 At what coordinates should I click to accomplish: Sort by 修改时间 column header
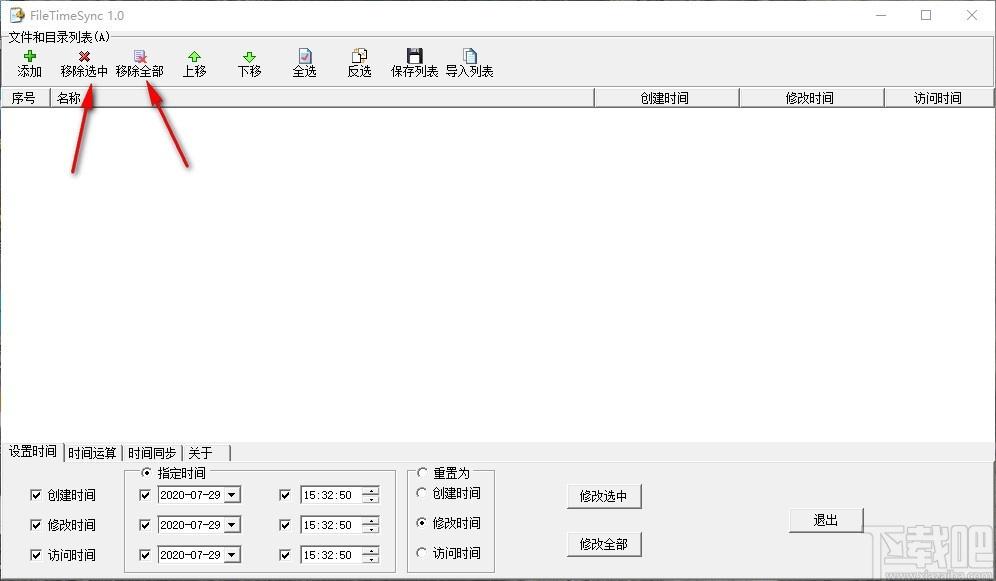tap(811, 98)
